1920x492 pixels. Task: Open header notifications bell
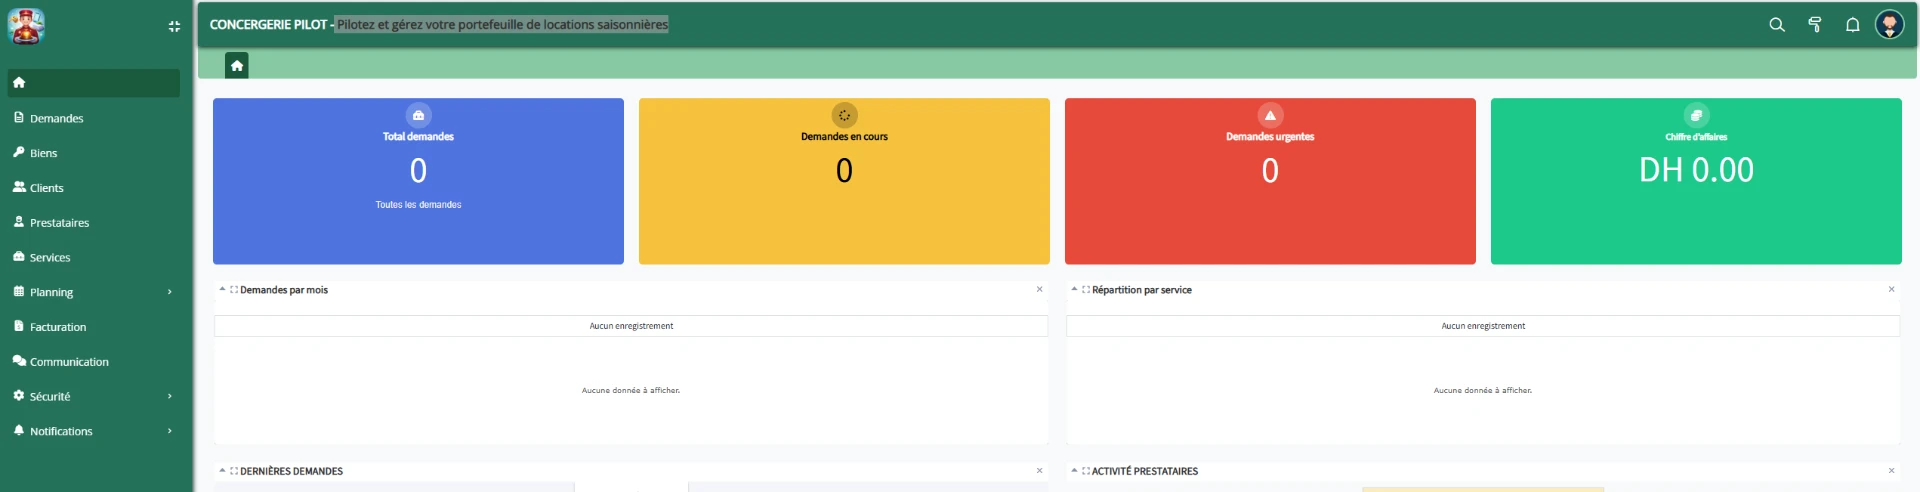tap(1853, 25)
